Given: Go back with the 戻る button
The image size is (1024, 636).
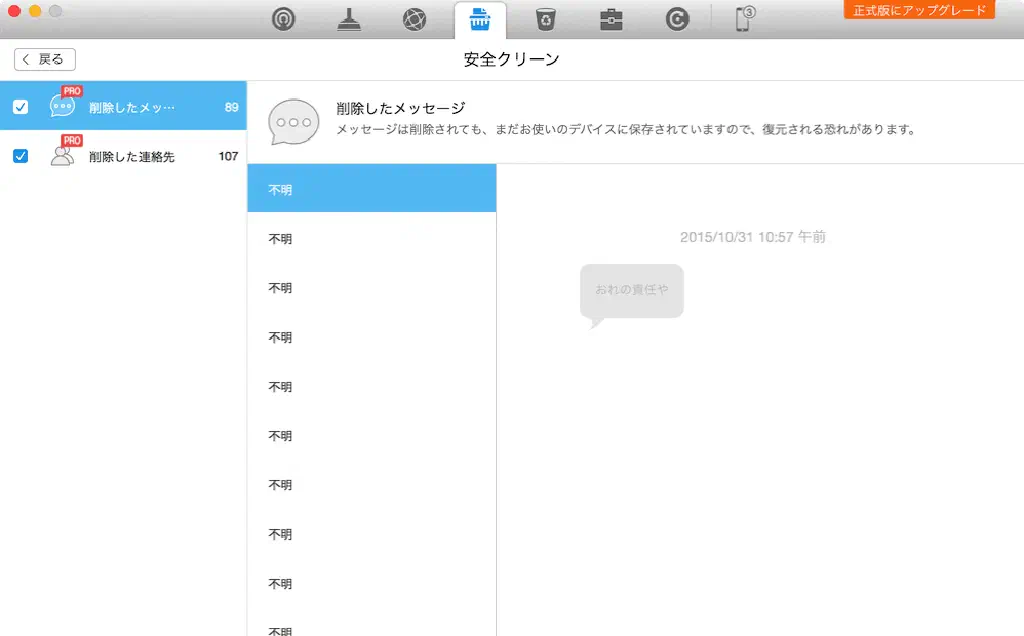Looking at the screenshot, I should [45, 59].
